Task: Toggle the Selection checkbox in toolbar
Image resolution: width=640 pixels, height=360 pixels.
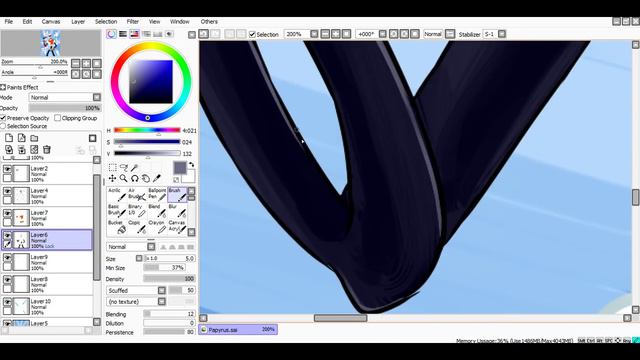Action: tap(252, 34)
